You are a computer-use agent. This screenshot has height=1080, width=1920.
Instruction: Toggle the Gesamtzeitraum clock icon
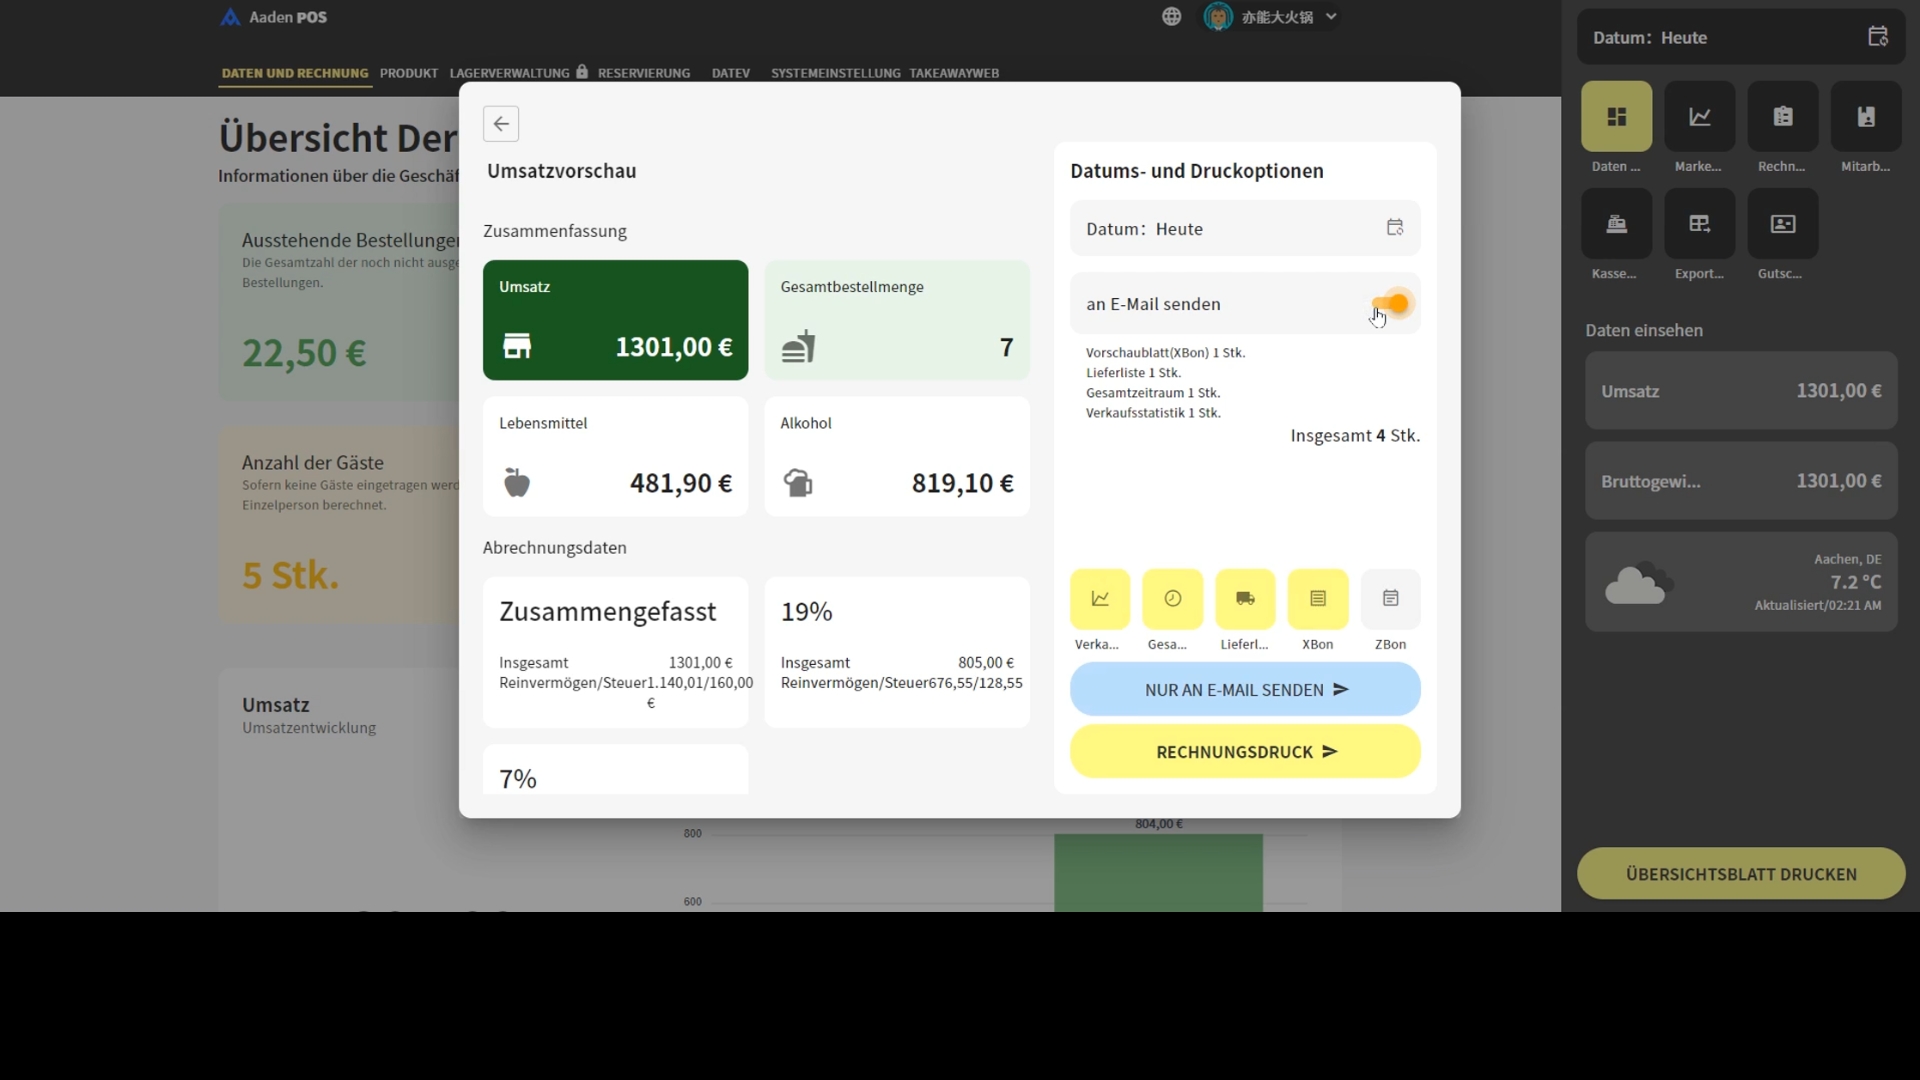point(1172,599)
